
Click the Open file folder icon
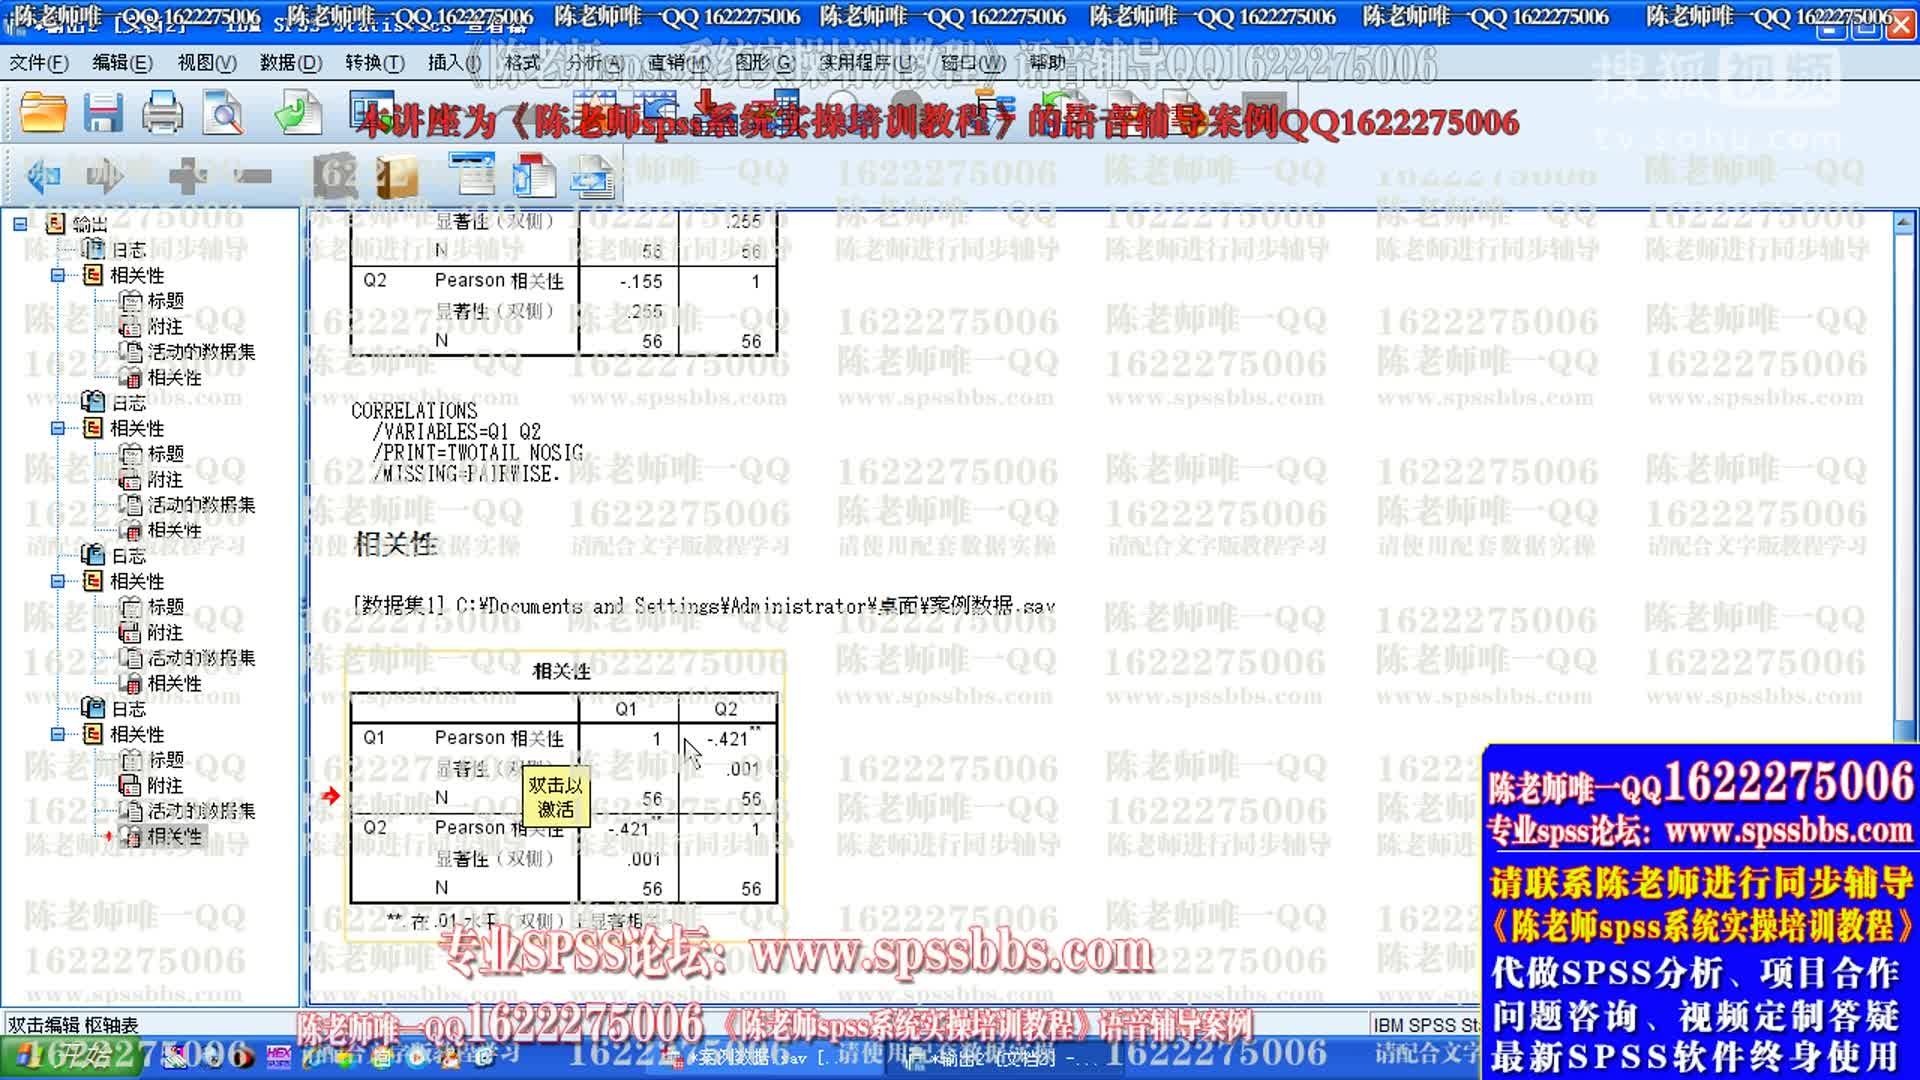(x=43, y=112)
